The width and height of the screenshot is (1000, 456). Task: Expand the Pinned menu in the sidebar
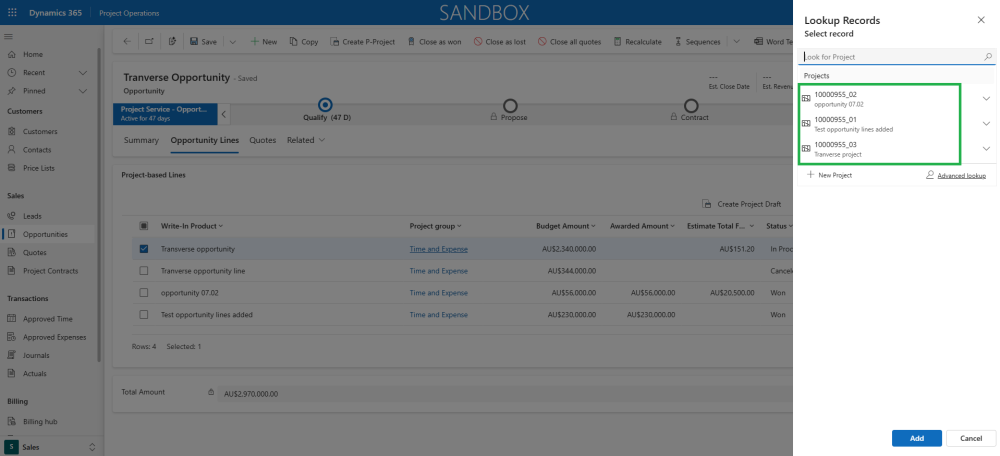(82, 91)
